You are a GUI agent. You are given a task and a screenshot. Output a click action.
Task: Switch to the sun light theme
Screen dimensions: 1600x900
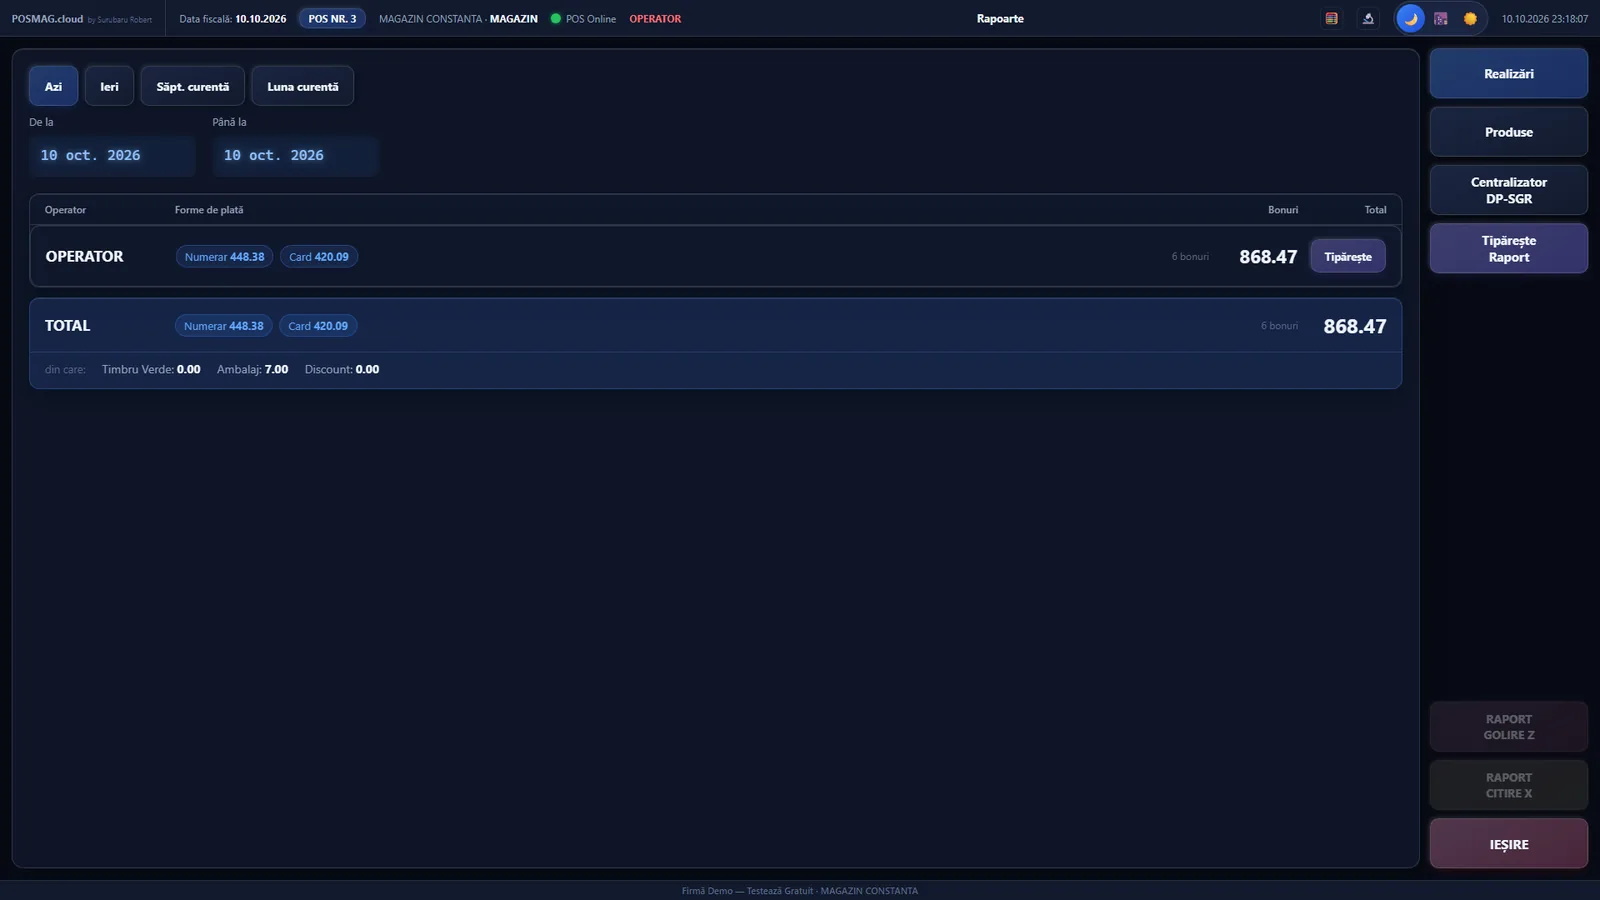(x=1470, y=19)
